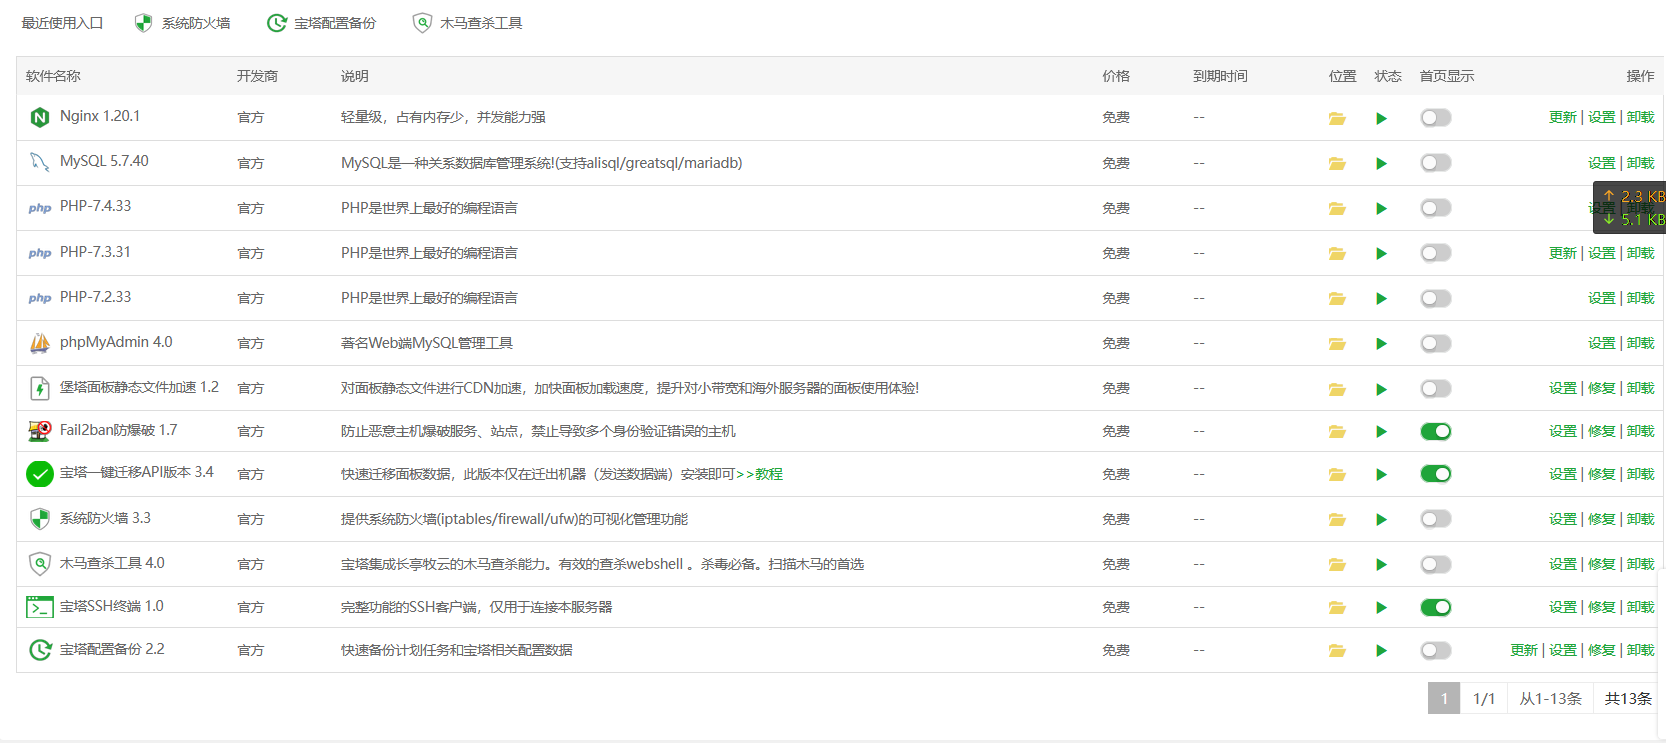Click 设置 link for PHP-7.2.33
The height and width of the screenshot is (743, 1666).
[x=1601, y=298]
